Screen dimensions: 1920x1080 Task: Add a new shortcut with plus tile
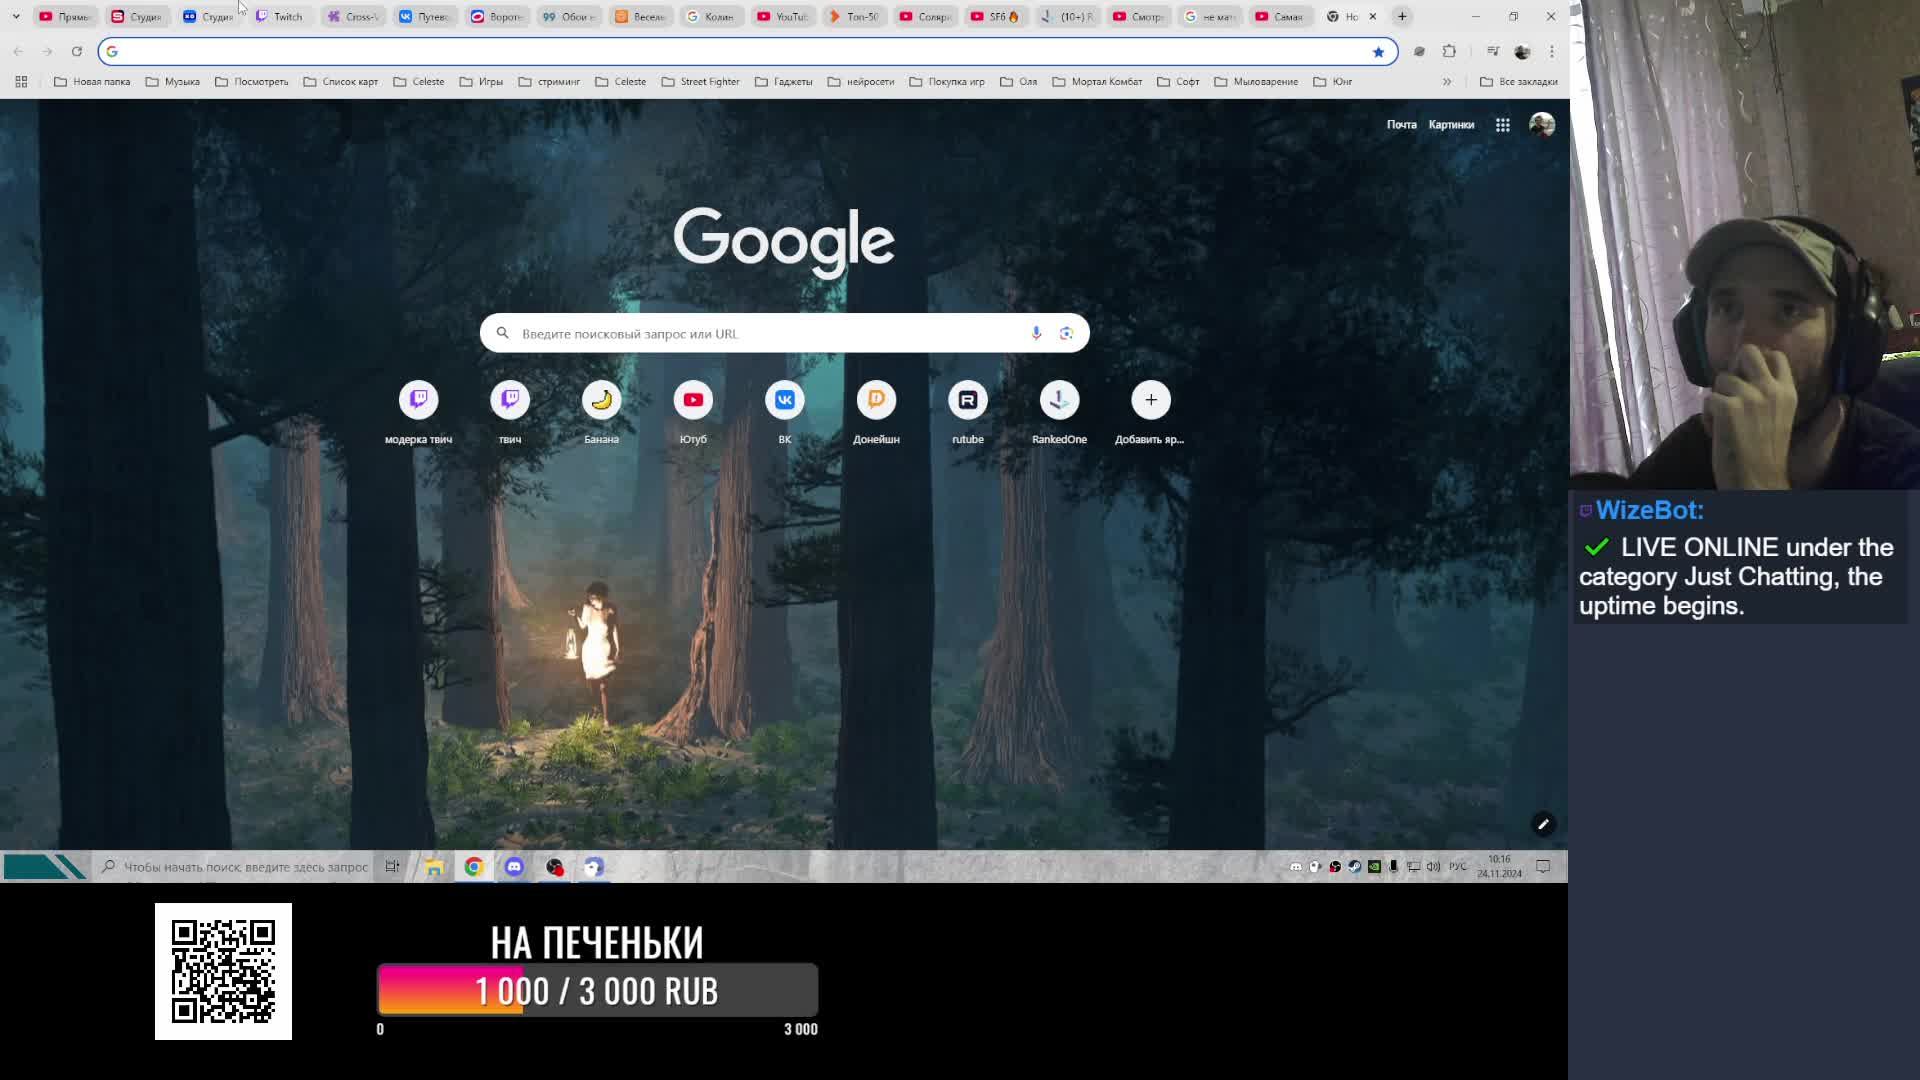[x=1150, y=401]
